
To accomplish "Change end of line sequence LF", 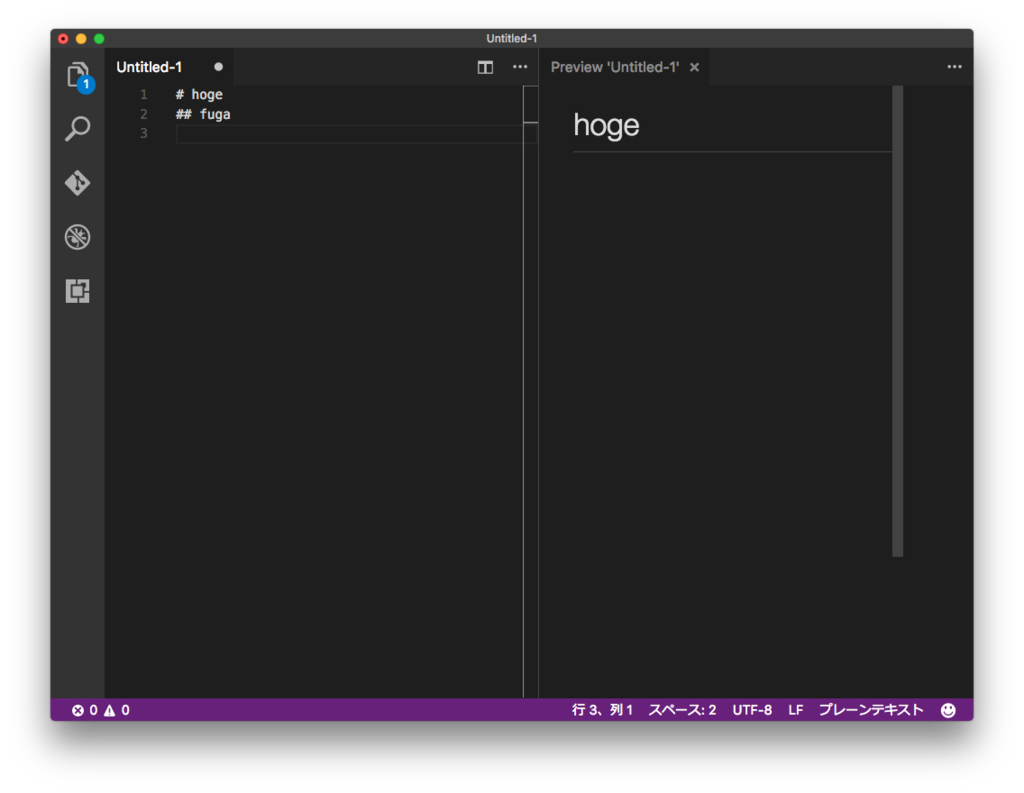I will [795, 710].
